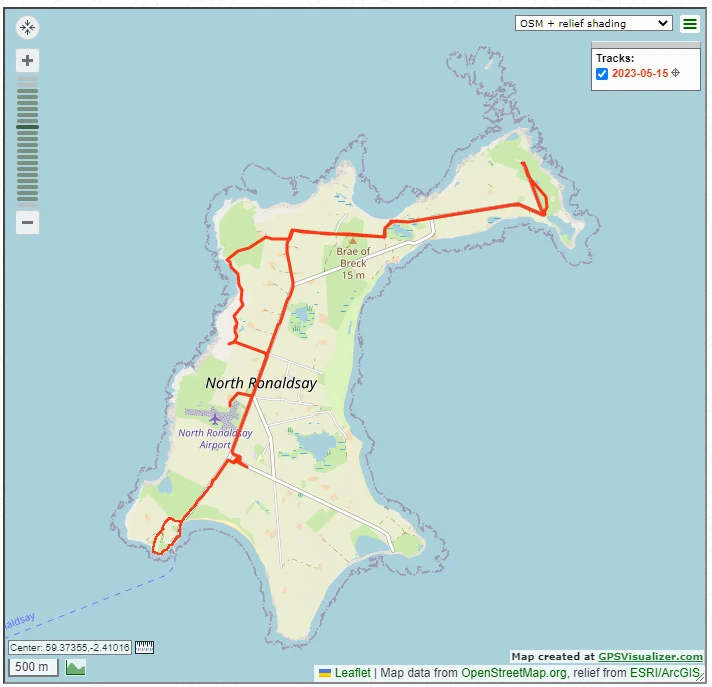This screenshot has width=712, height=687.
Task: Click the zoom-to-track target icon
Action: pyautogui.click(x=675, y=73)
